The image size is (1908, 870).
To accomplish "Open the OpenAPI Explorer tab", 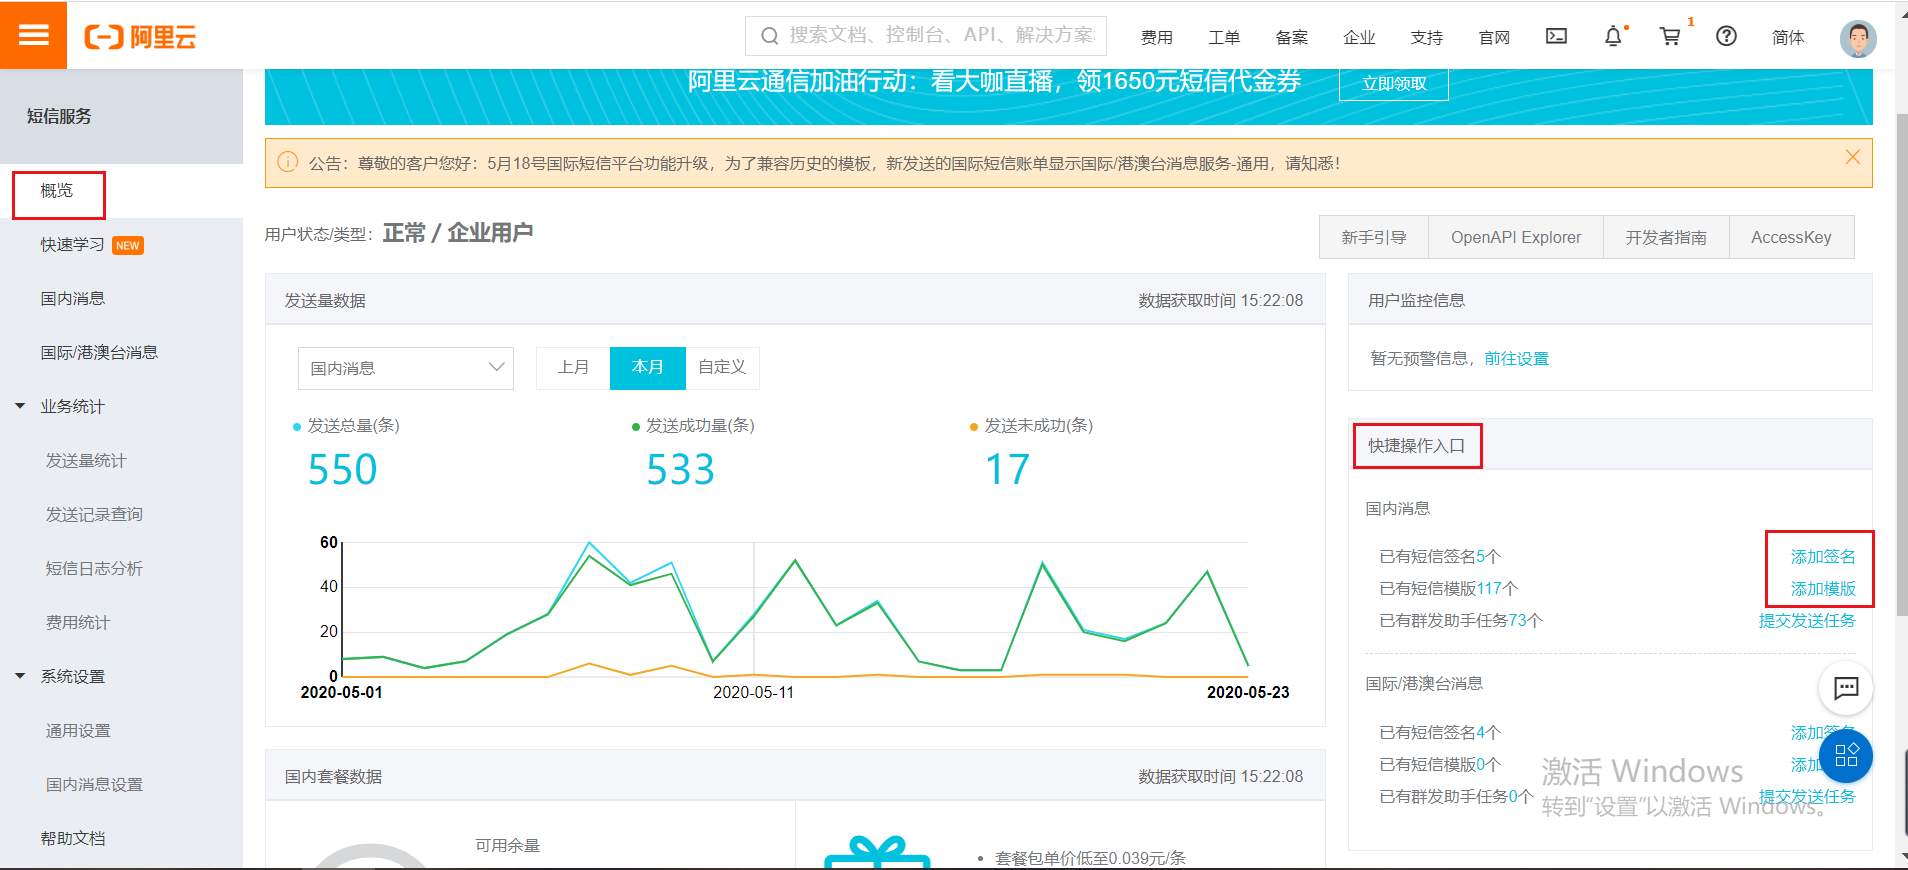I will [1515, 238].
